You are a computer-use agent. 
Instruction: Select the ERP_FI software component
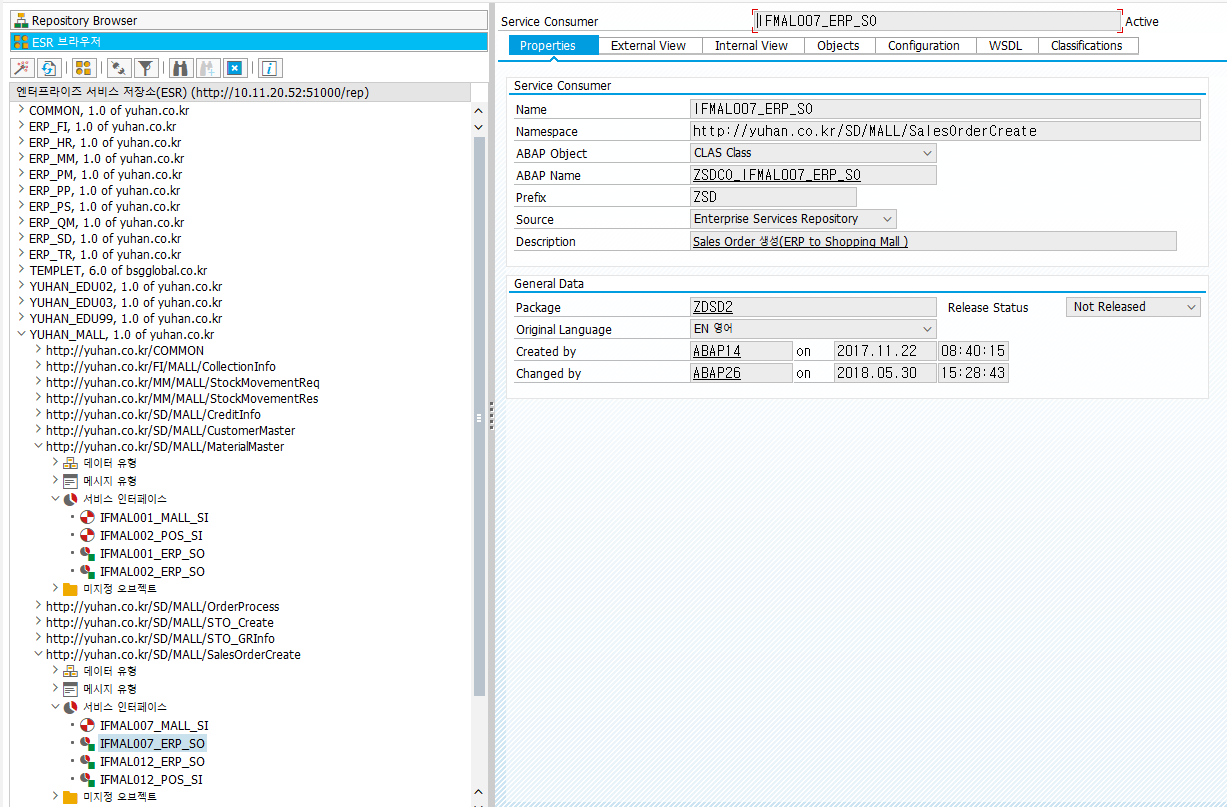[x=105, y=127]
